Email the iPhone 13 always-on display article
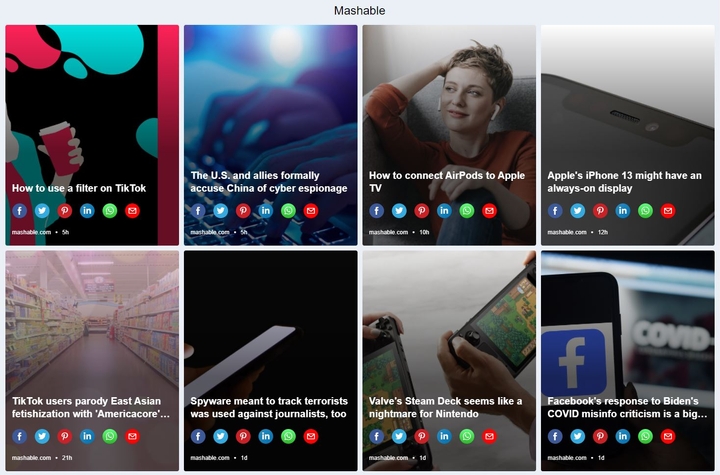The width and height of the screenshot is (720, 475). click(668, 211)
